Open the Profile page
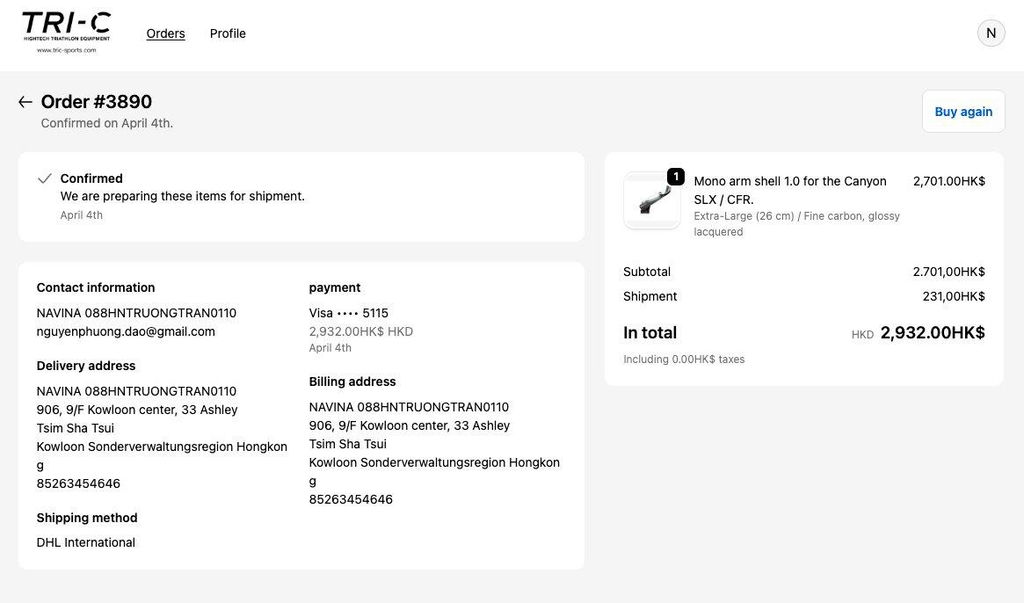This screenshot has height=603, width=1024. tap(227, 33)
